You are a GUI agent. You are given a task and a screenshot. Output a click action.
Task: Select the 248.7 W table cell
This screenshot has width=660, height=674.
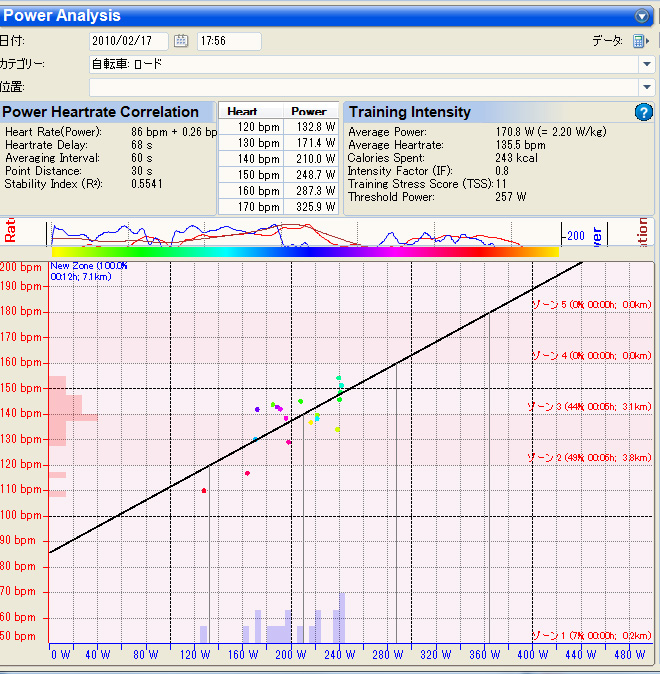310,175
